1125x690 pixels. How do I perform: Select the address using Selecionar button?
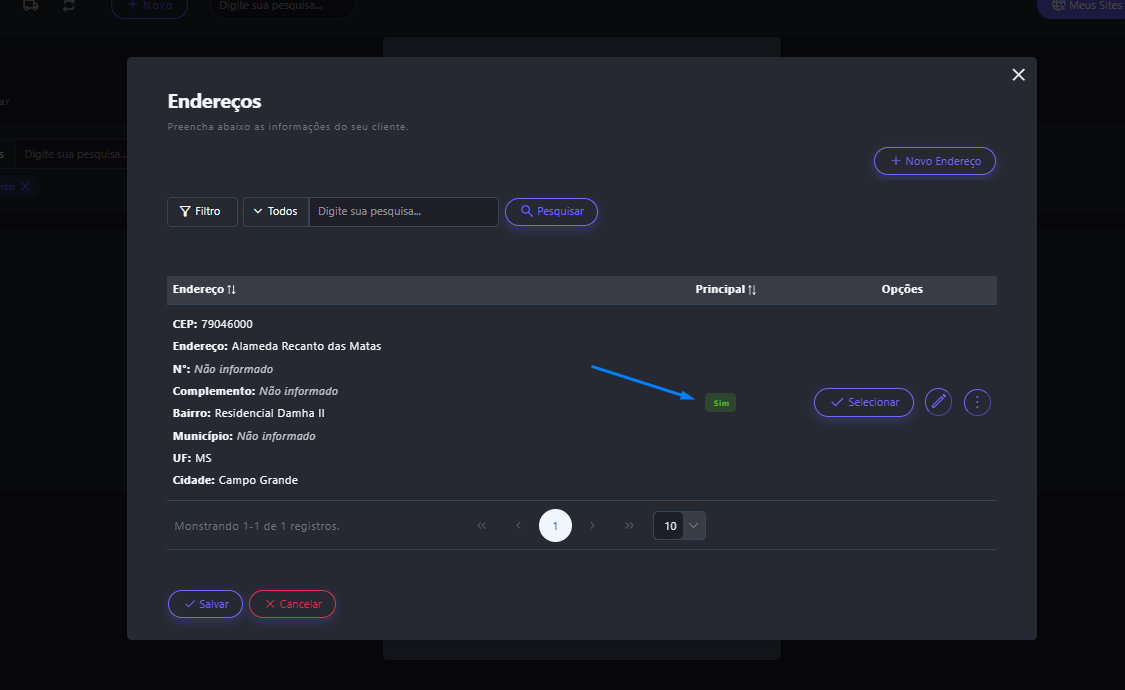pyautogui.click(x=864, y=402)
